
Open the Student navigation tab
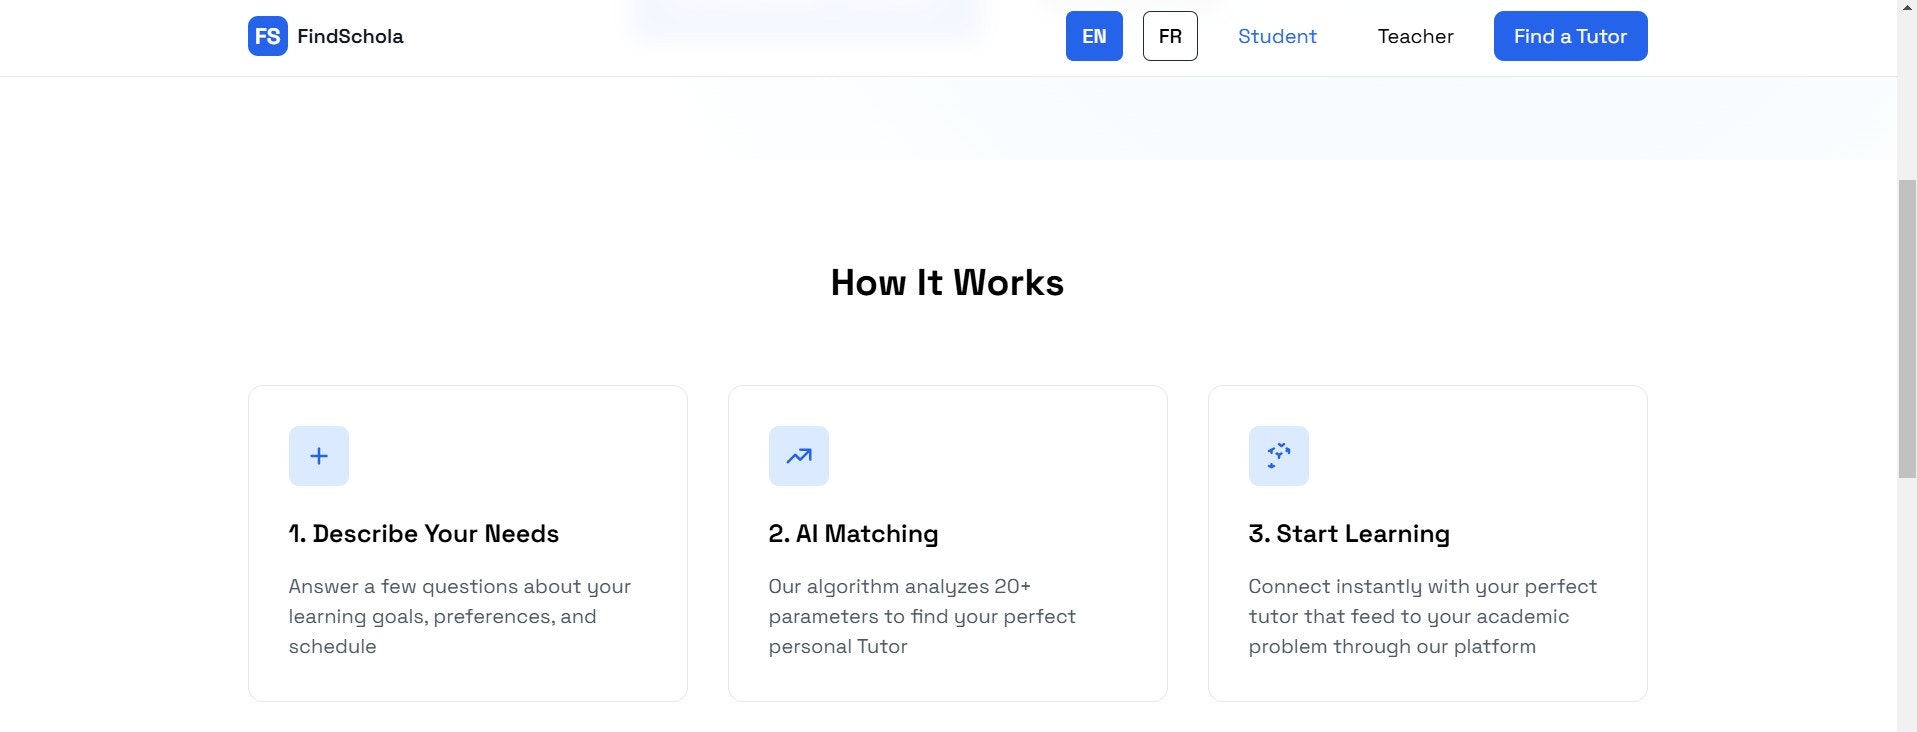tap(1277, 36)
